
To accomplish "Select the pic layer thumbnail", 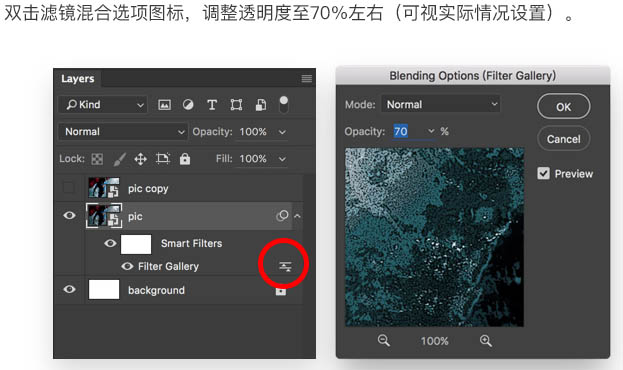I will pos(104,215).
